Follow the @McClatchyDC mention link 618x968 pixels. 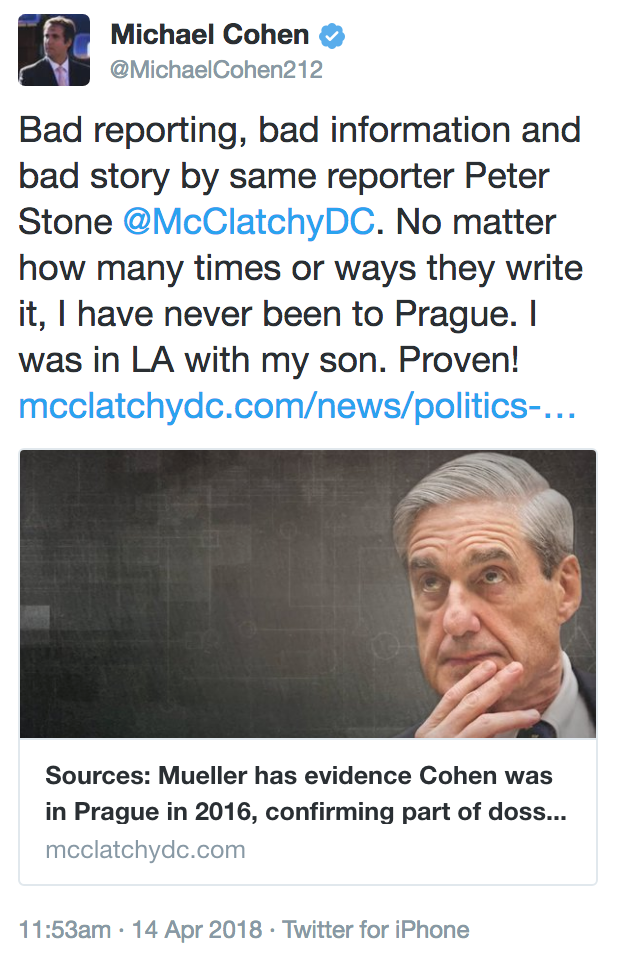click(249, 220)
